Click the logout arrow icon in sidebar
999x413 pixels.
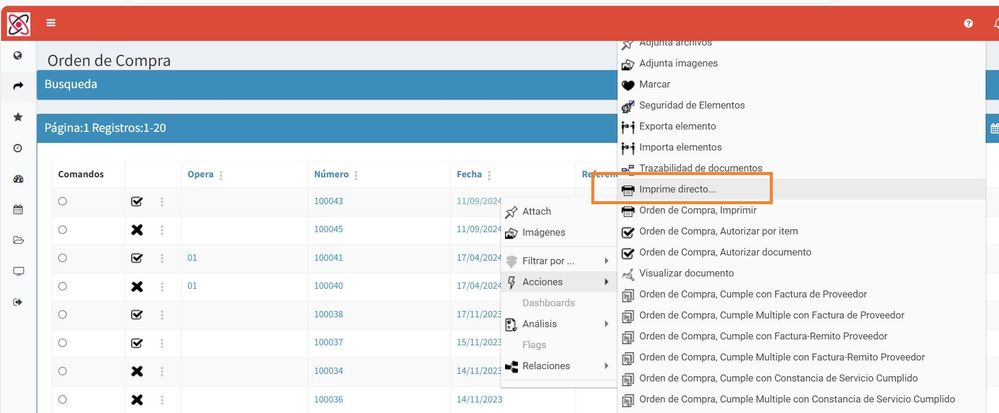tap(18, 302)
